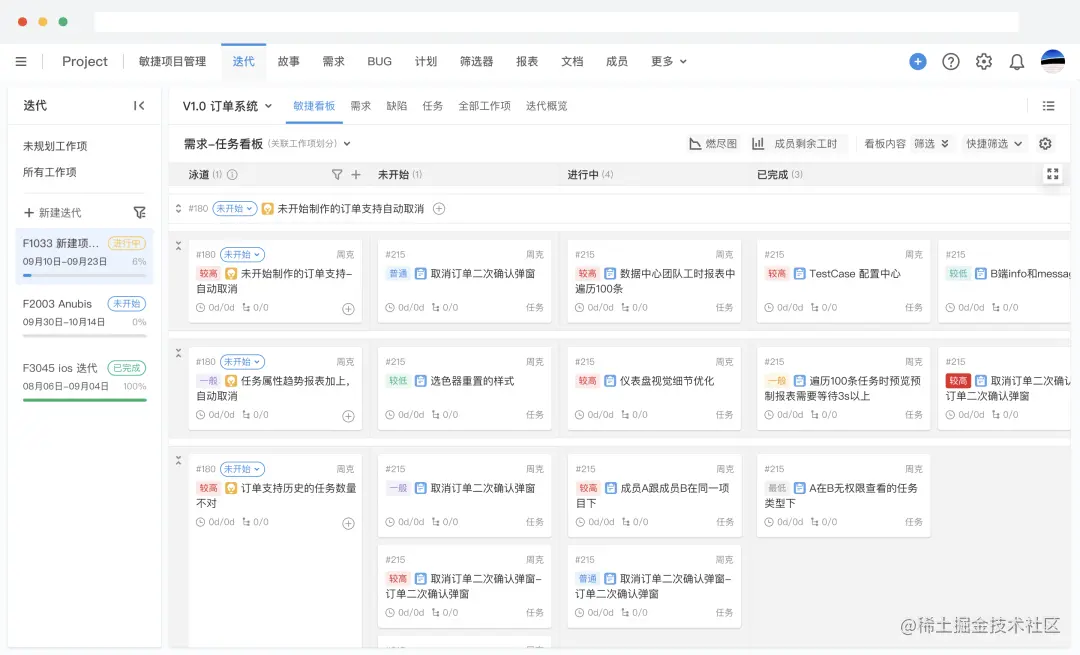The width and height of the screenshot is (1080, 655).
Task: Open 所有工作项 in sidebar
Action: click(x=50, y=172)
